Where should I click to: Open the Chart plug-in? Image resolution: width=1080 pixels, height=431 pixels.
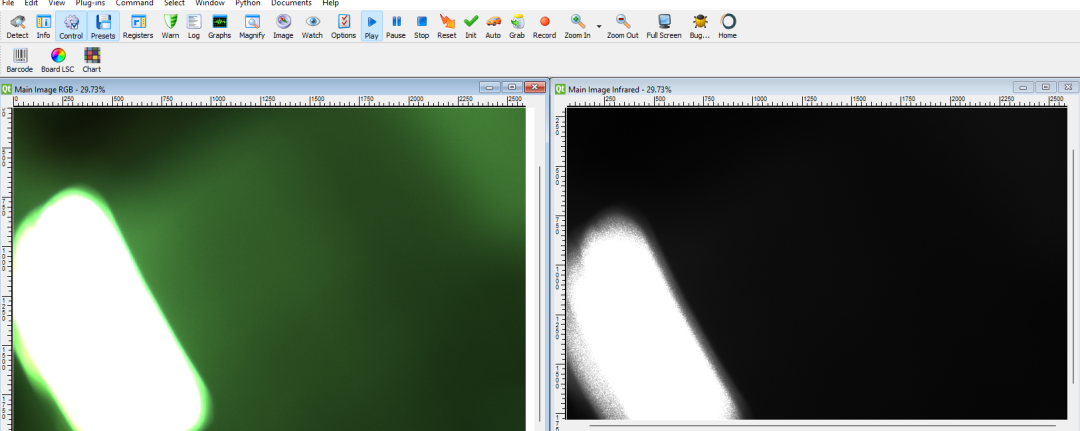(92, 61)
